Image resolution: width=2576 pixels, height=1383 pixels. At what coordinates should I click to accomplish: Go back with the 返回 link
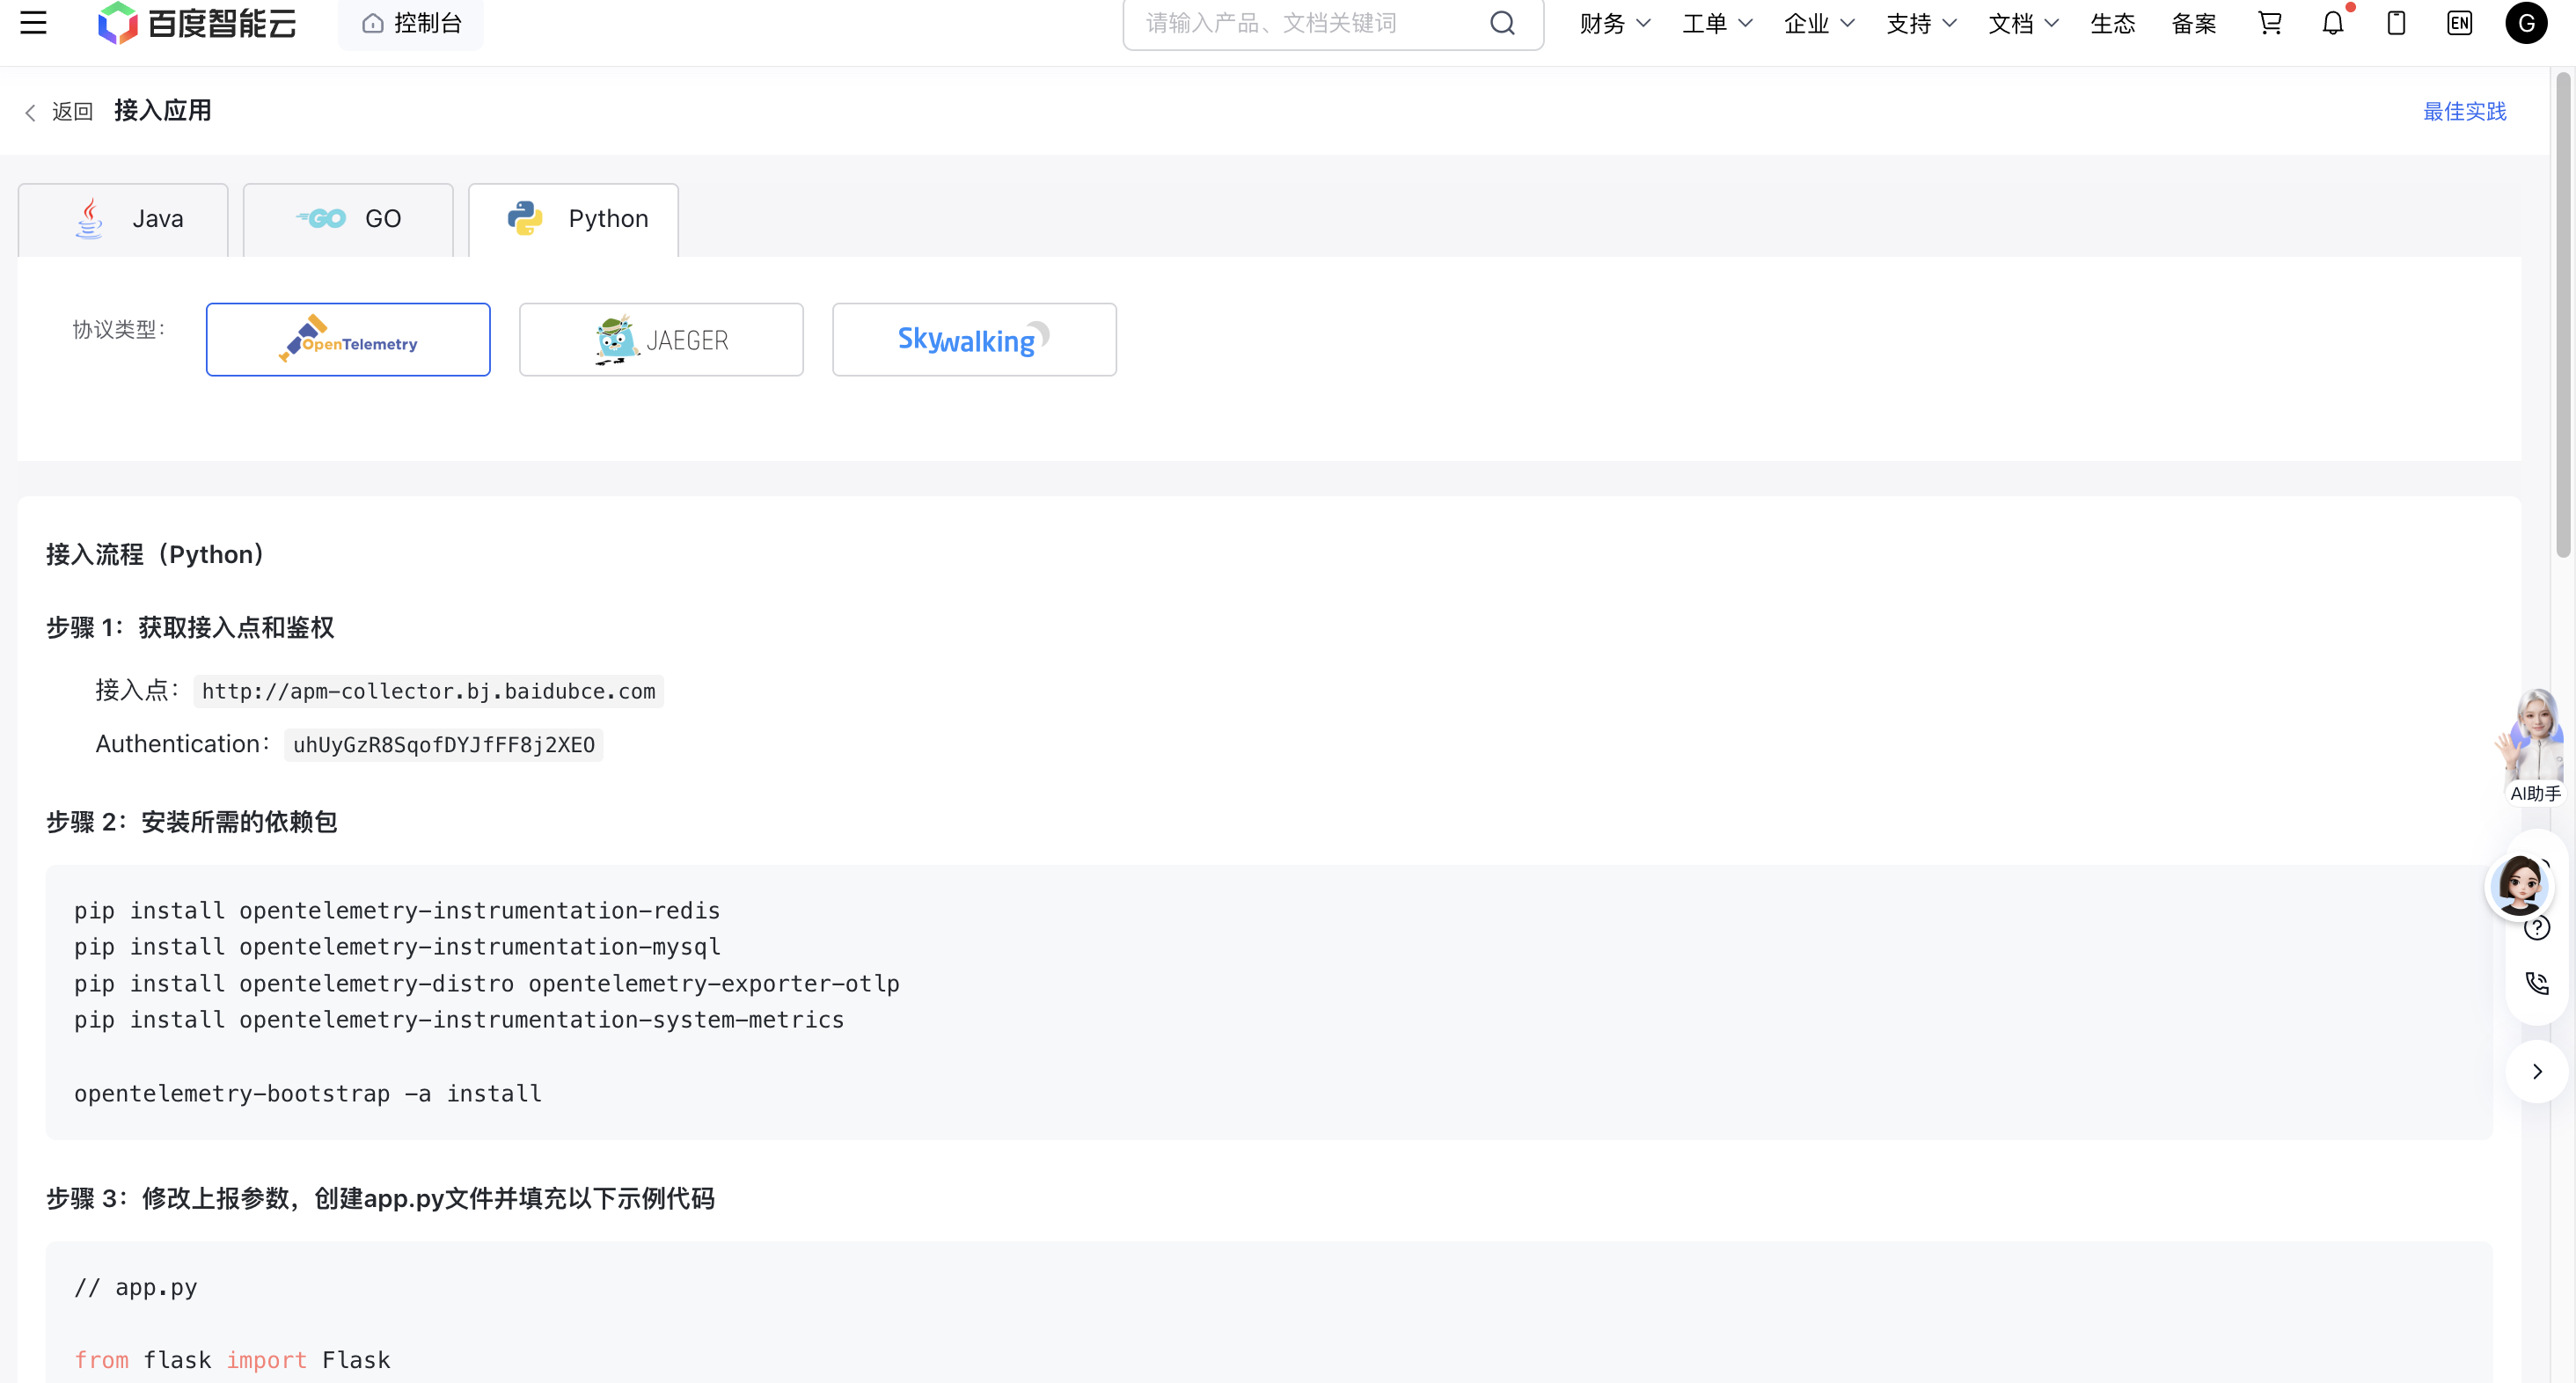pyautogui.click(x=59, y=111)
